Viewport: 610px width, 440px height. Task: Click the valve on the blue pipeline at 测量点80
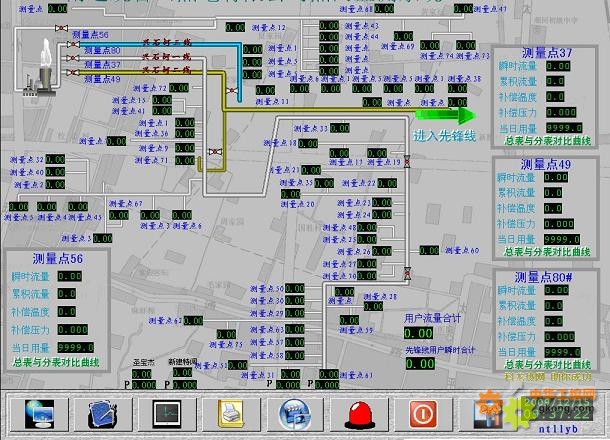[x=73, y=44]
